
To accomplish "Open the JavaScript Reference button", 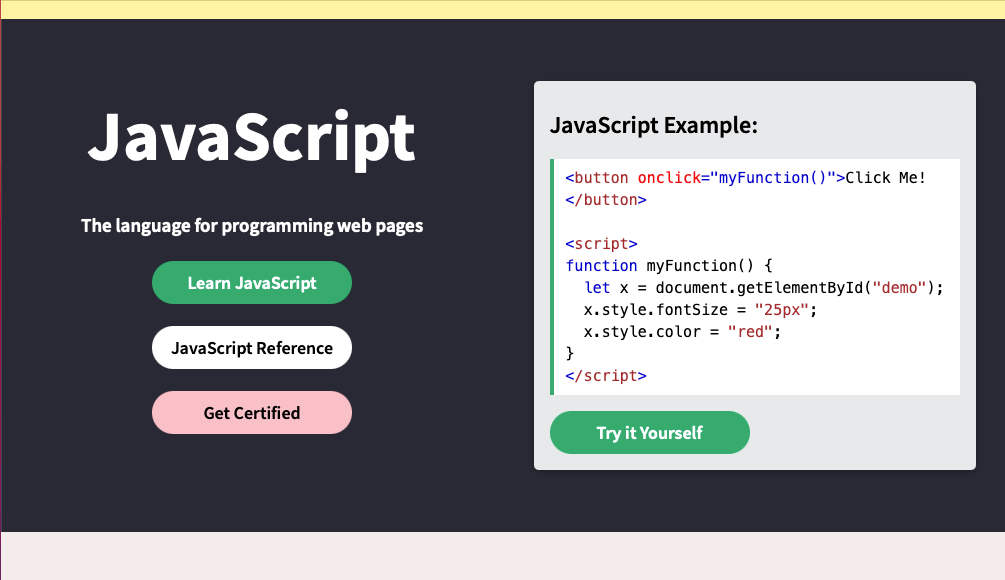I will pyautogui.click(x=252, y=348).
